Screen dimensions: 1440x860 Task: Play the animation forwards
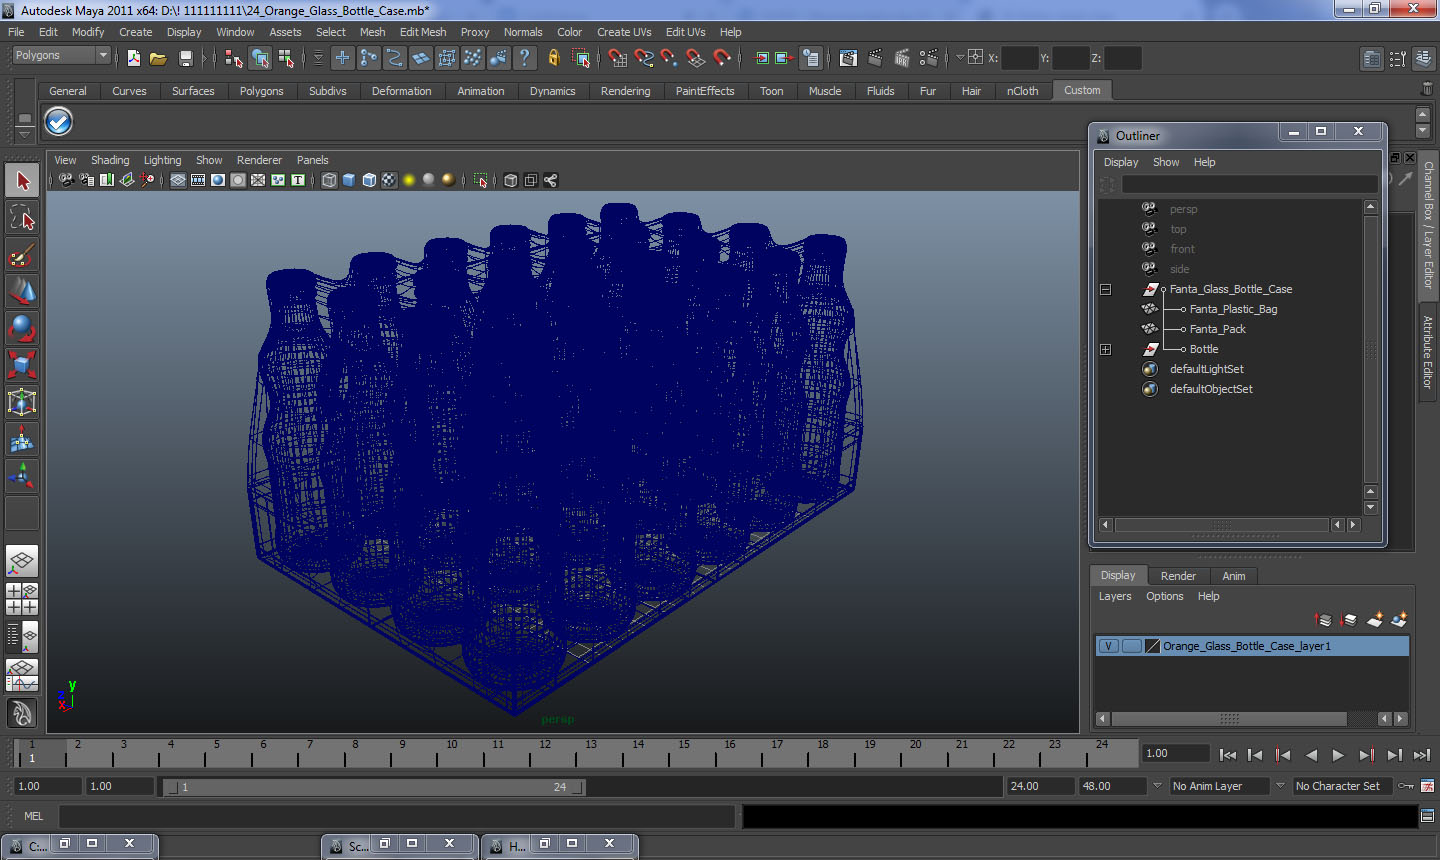coord(1338,756)
